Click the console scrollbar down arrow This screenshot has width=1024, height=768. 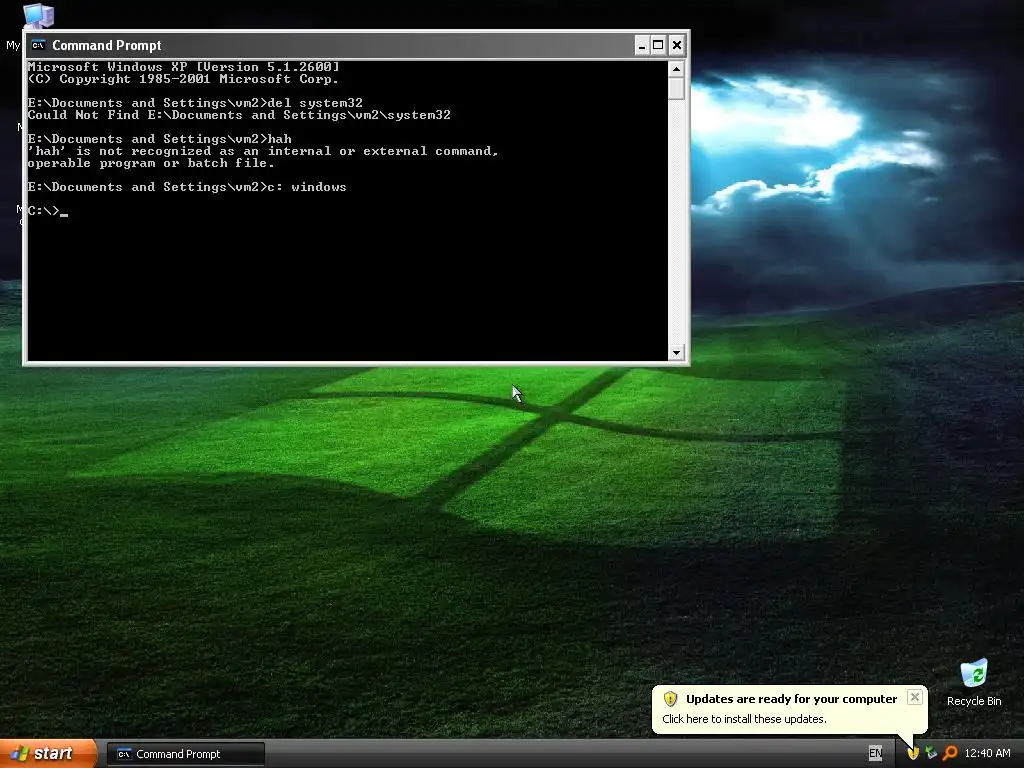[x=677, y=353]
